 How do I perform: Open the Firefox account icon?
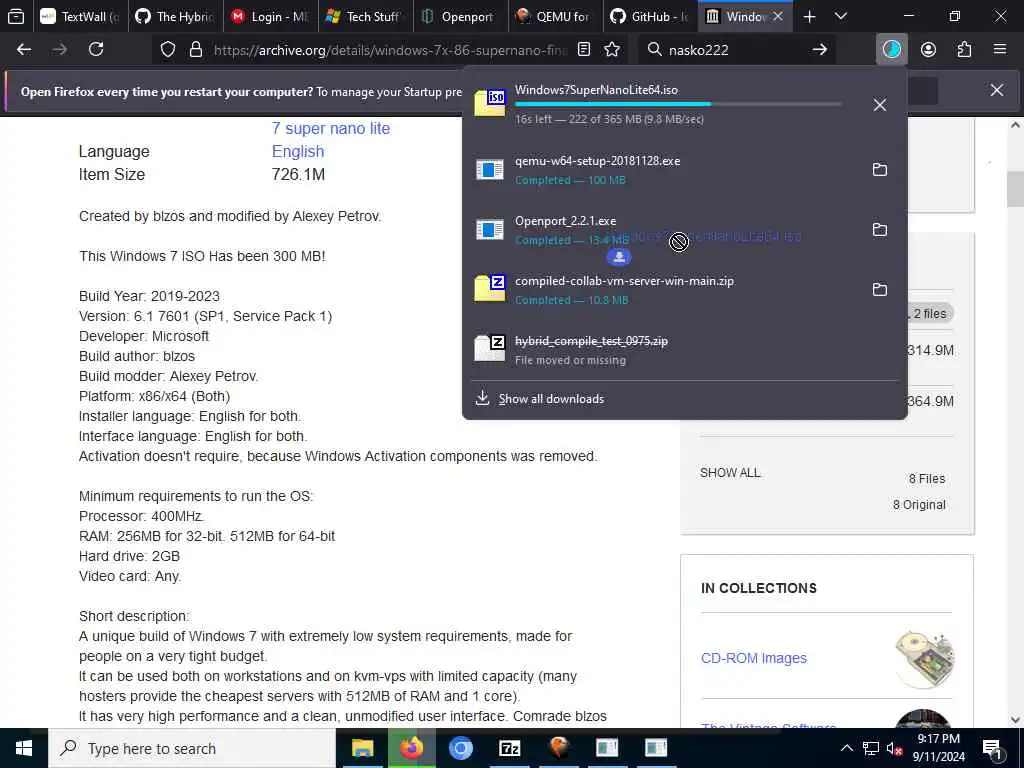(928, 50)
